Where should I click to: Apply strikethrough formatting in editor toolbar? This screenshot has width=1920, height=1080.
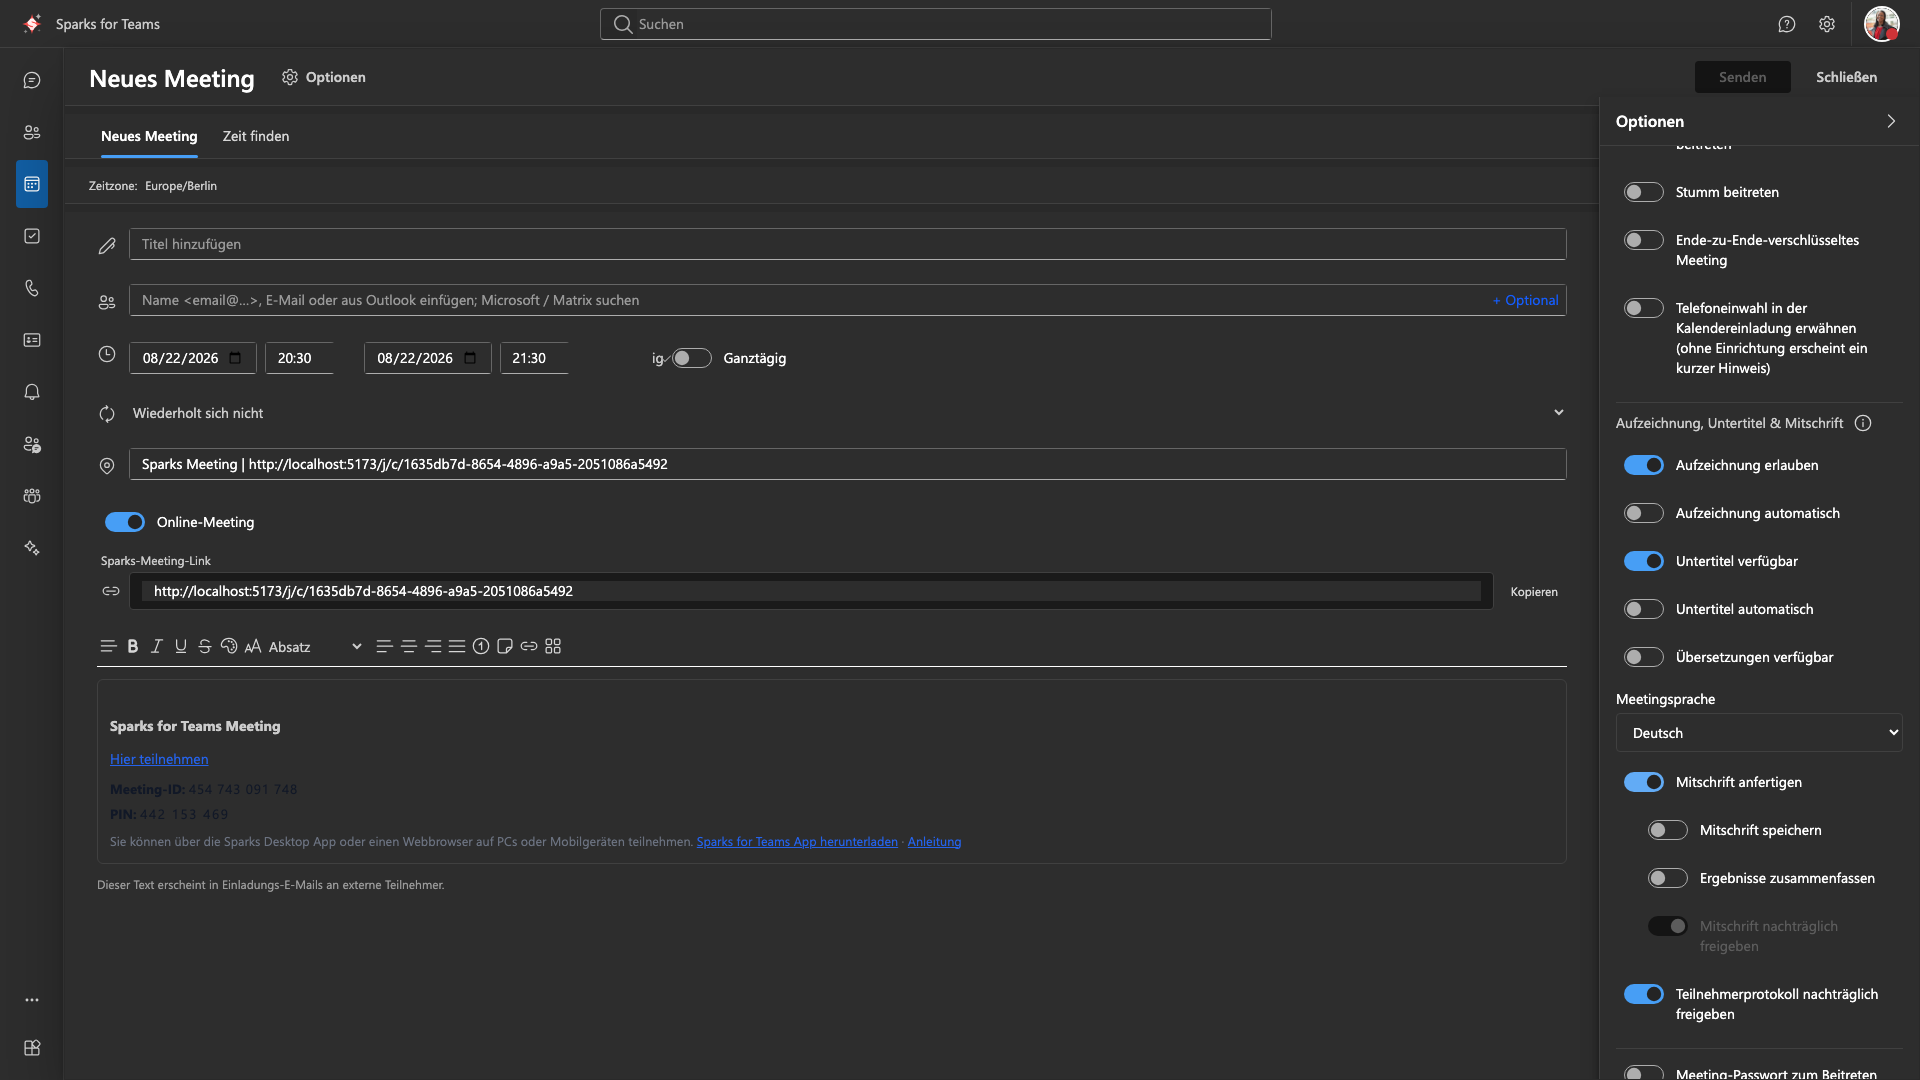[x=205, y=646]
